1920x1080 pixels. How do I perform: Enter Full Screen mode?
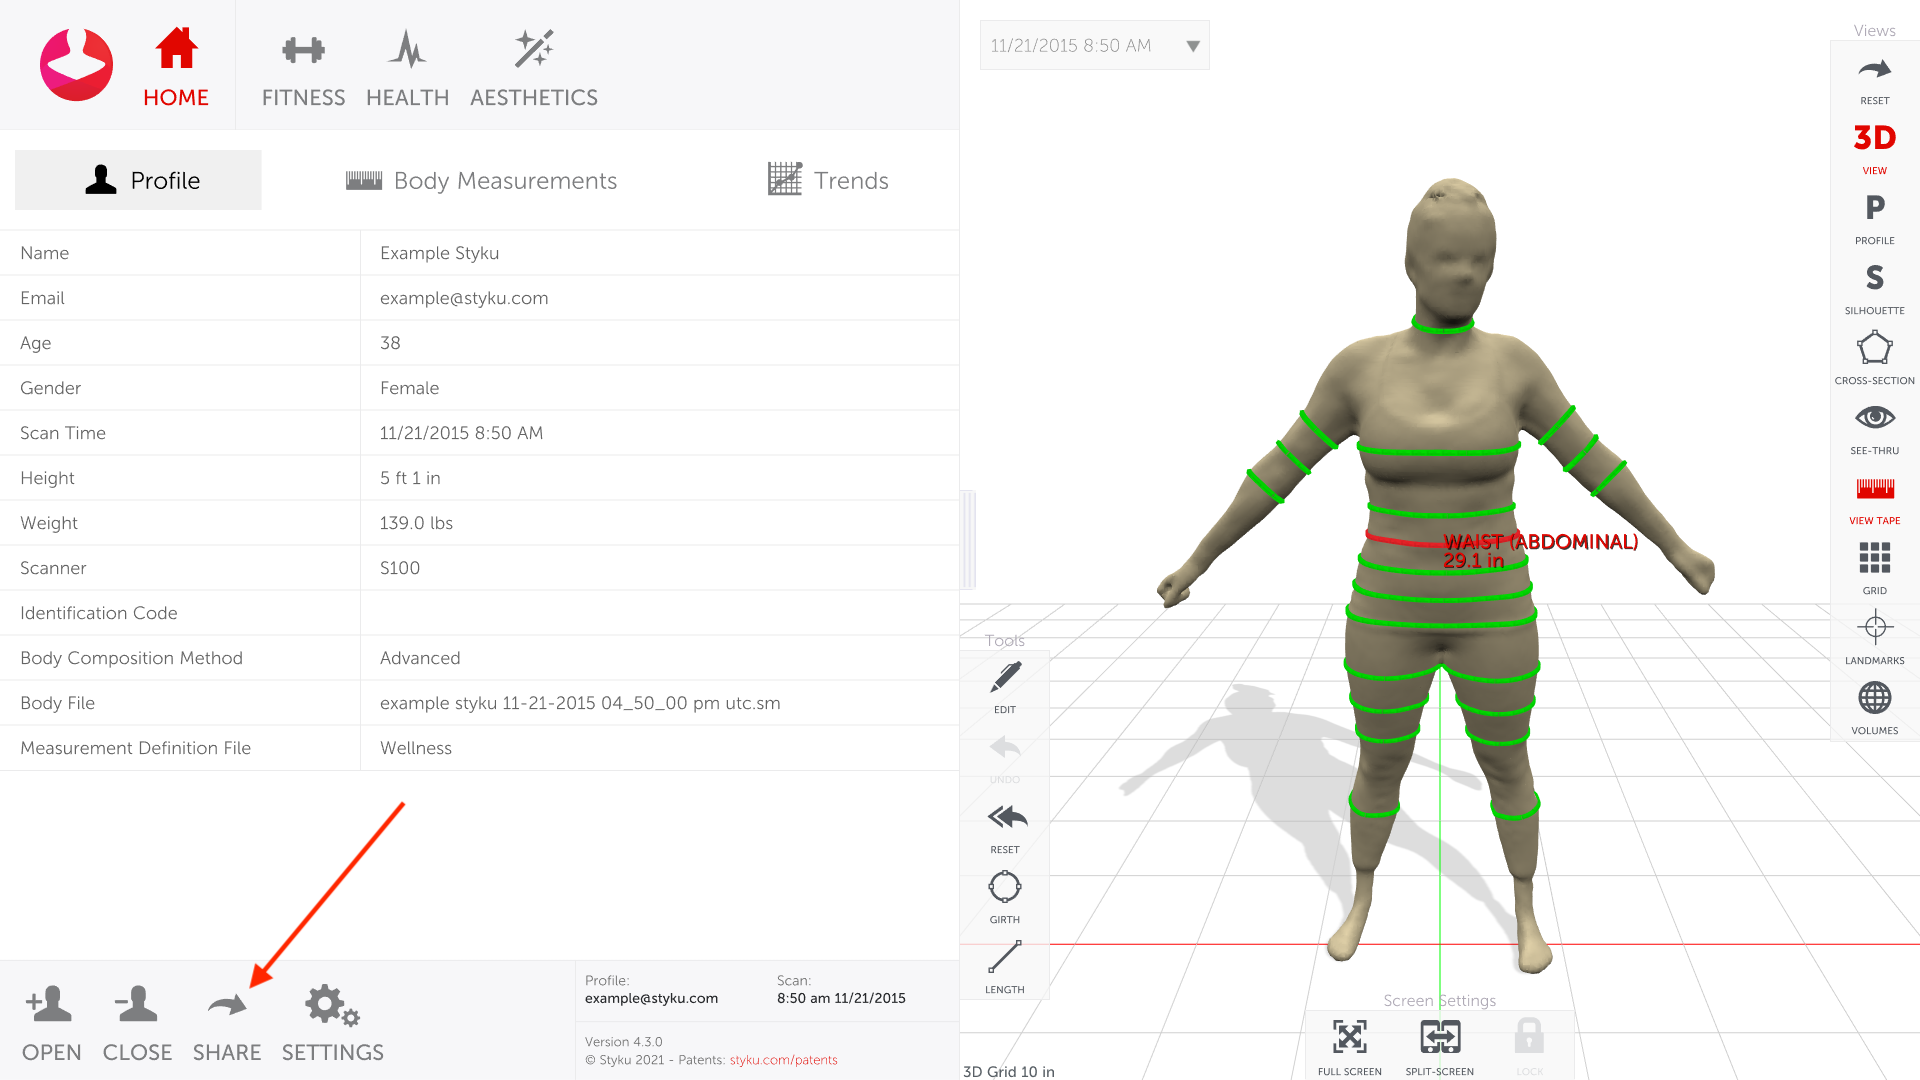tap(1349, 1038)
